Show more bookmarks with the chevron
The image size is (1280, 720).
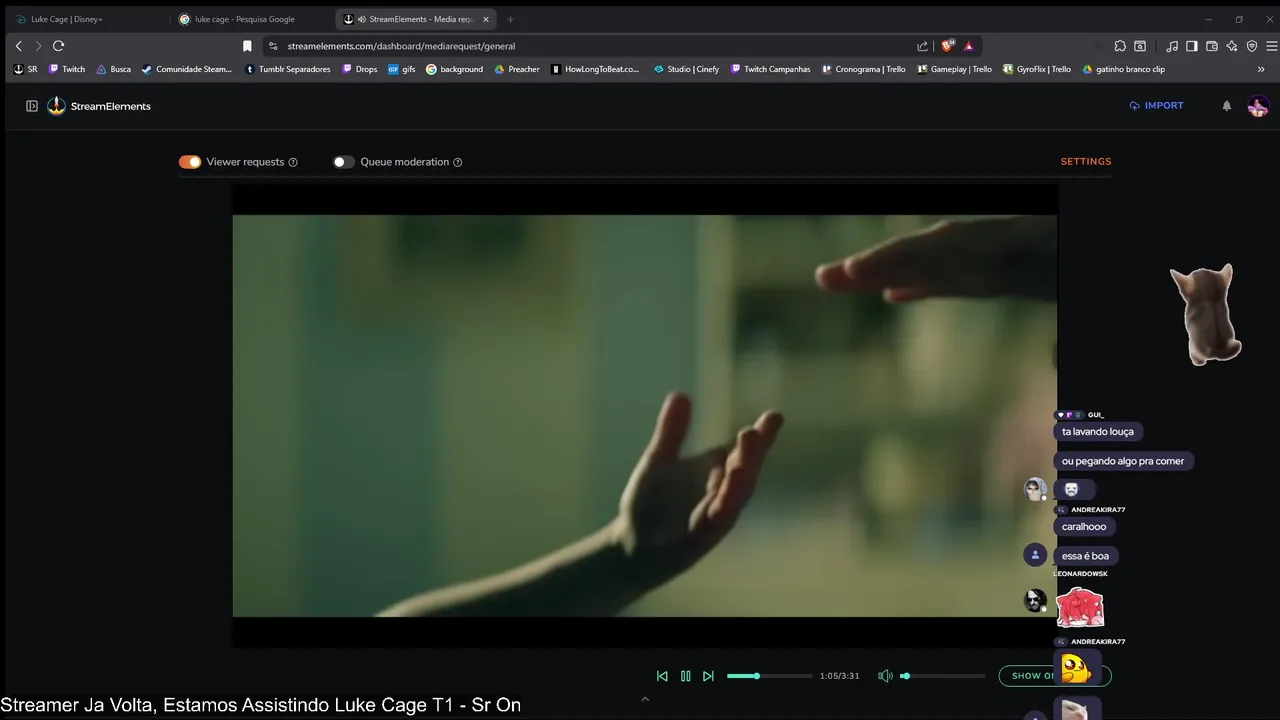click(1261, 69)
